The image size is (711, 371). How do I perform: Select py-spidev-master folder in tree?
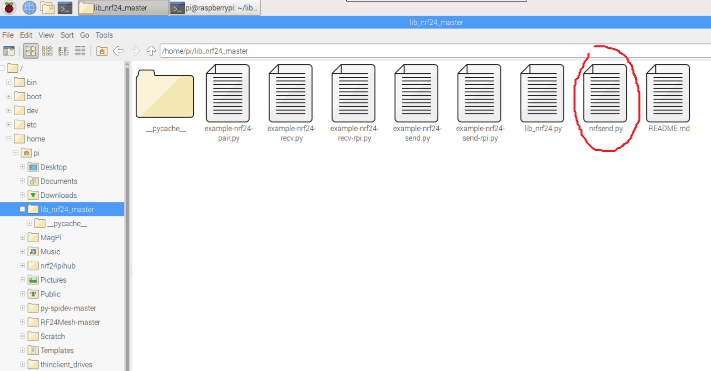[x=62, y=308]
